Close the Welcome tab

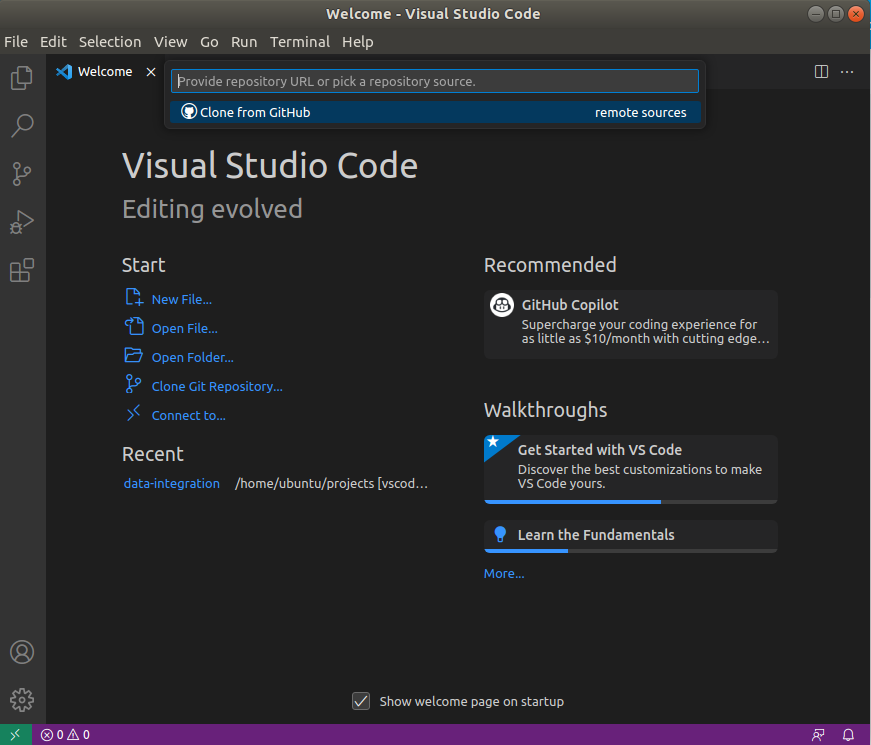[151, 72]
